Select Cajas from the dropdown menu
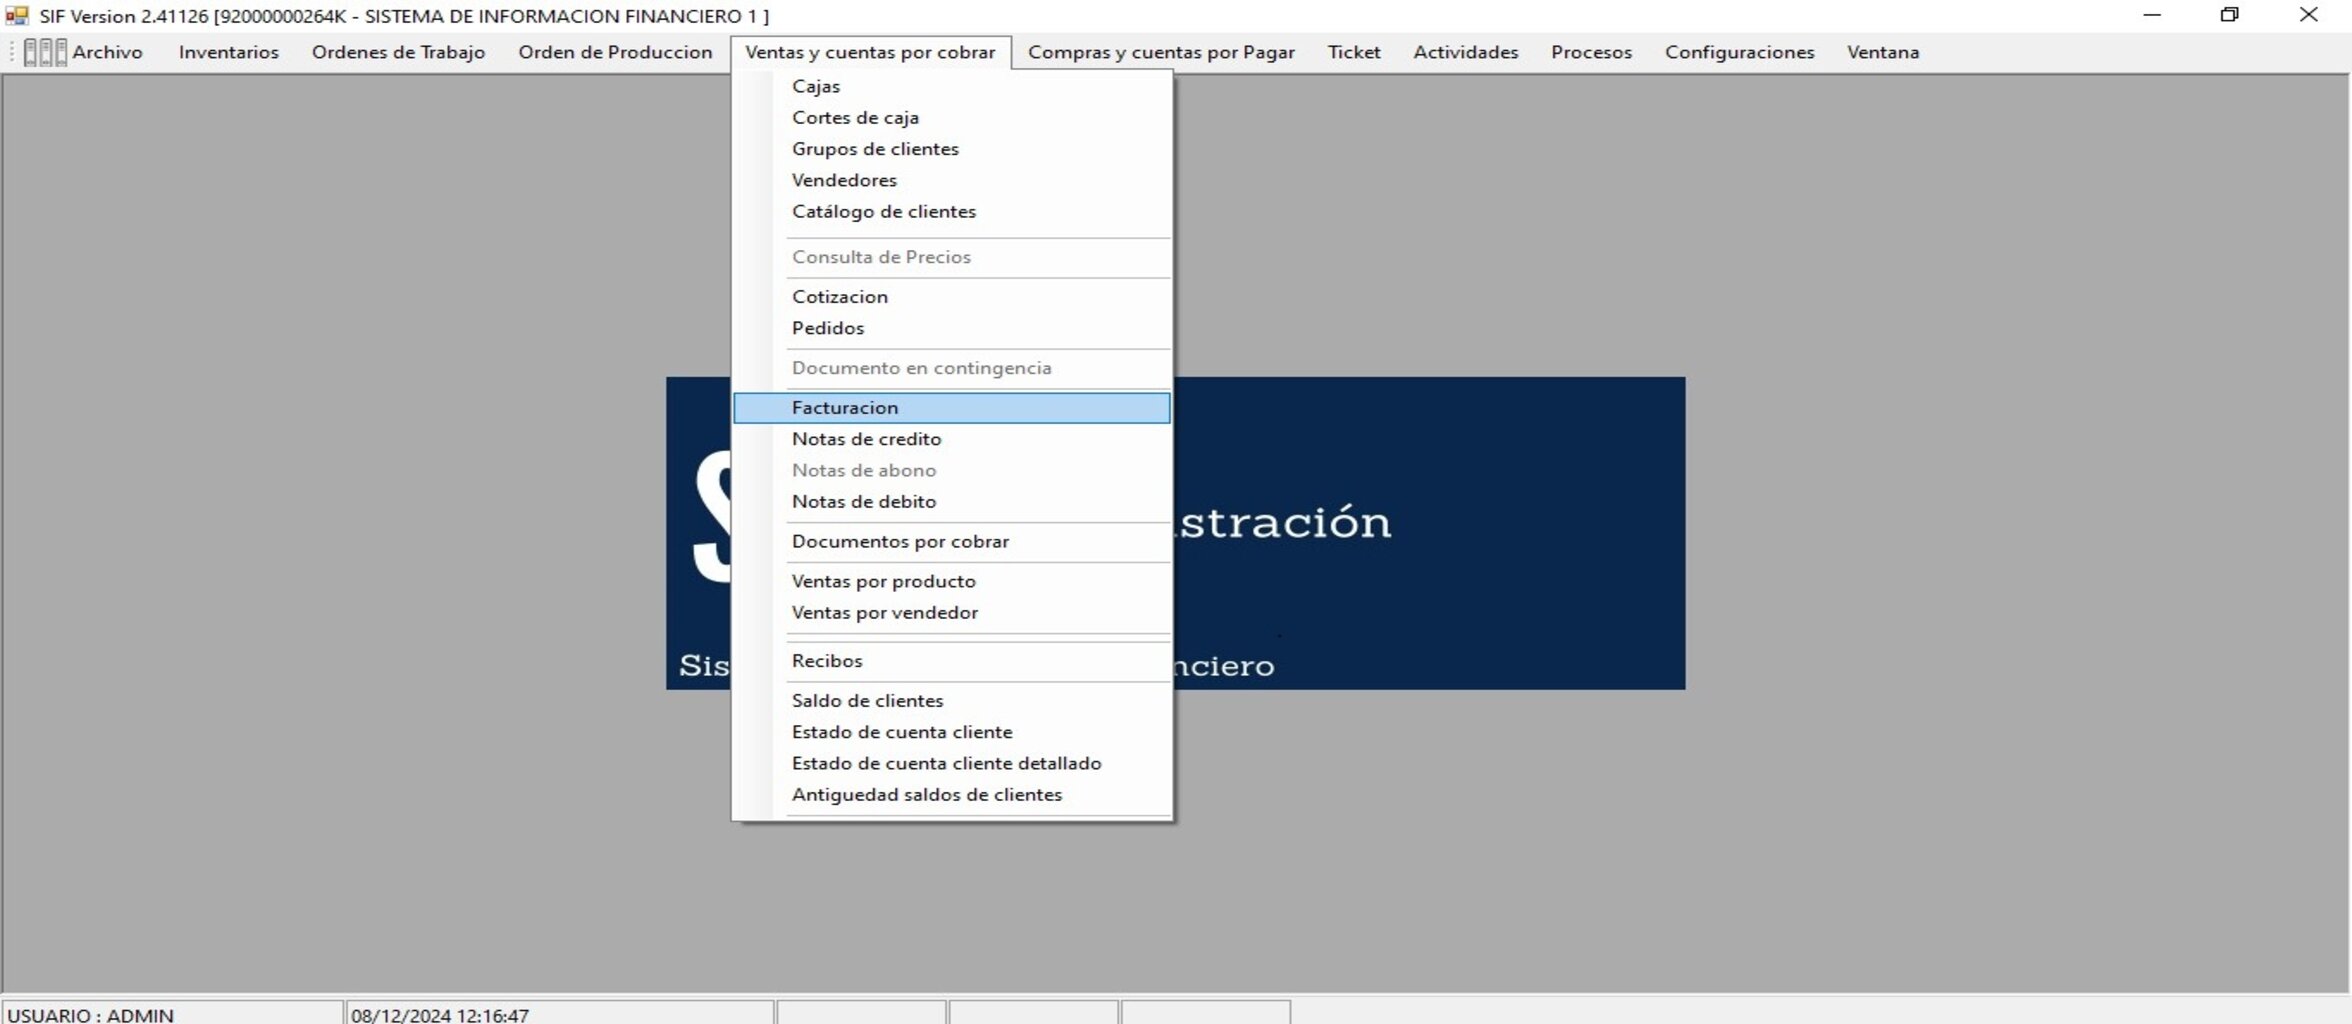 point(952,86)
